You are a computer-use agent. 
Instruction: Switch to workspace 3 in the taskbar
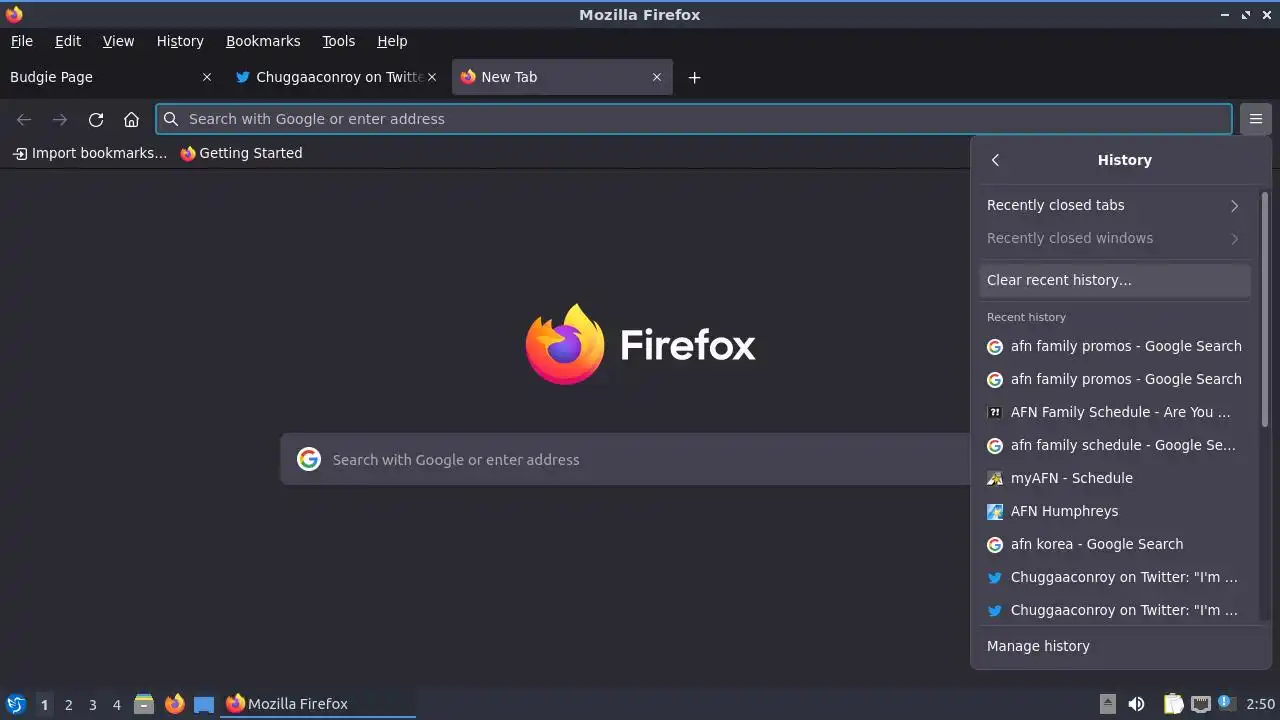tap(92, 704)
